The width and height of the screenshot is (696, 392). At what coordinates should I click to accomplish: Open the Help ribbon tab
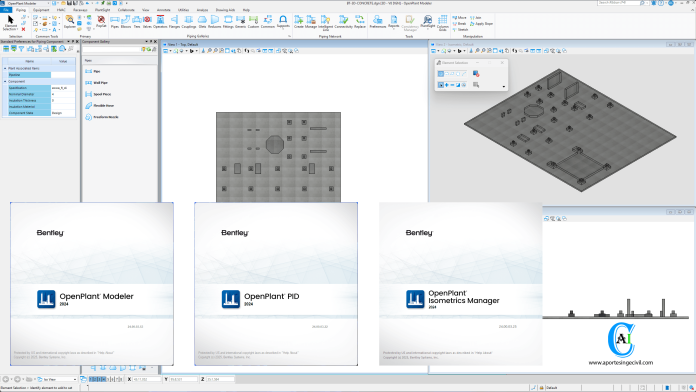tap(246, 10)
